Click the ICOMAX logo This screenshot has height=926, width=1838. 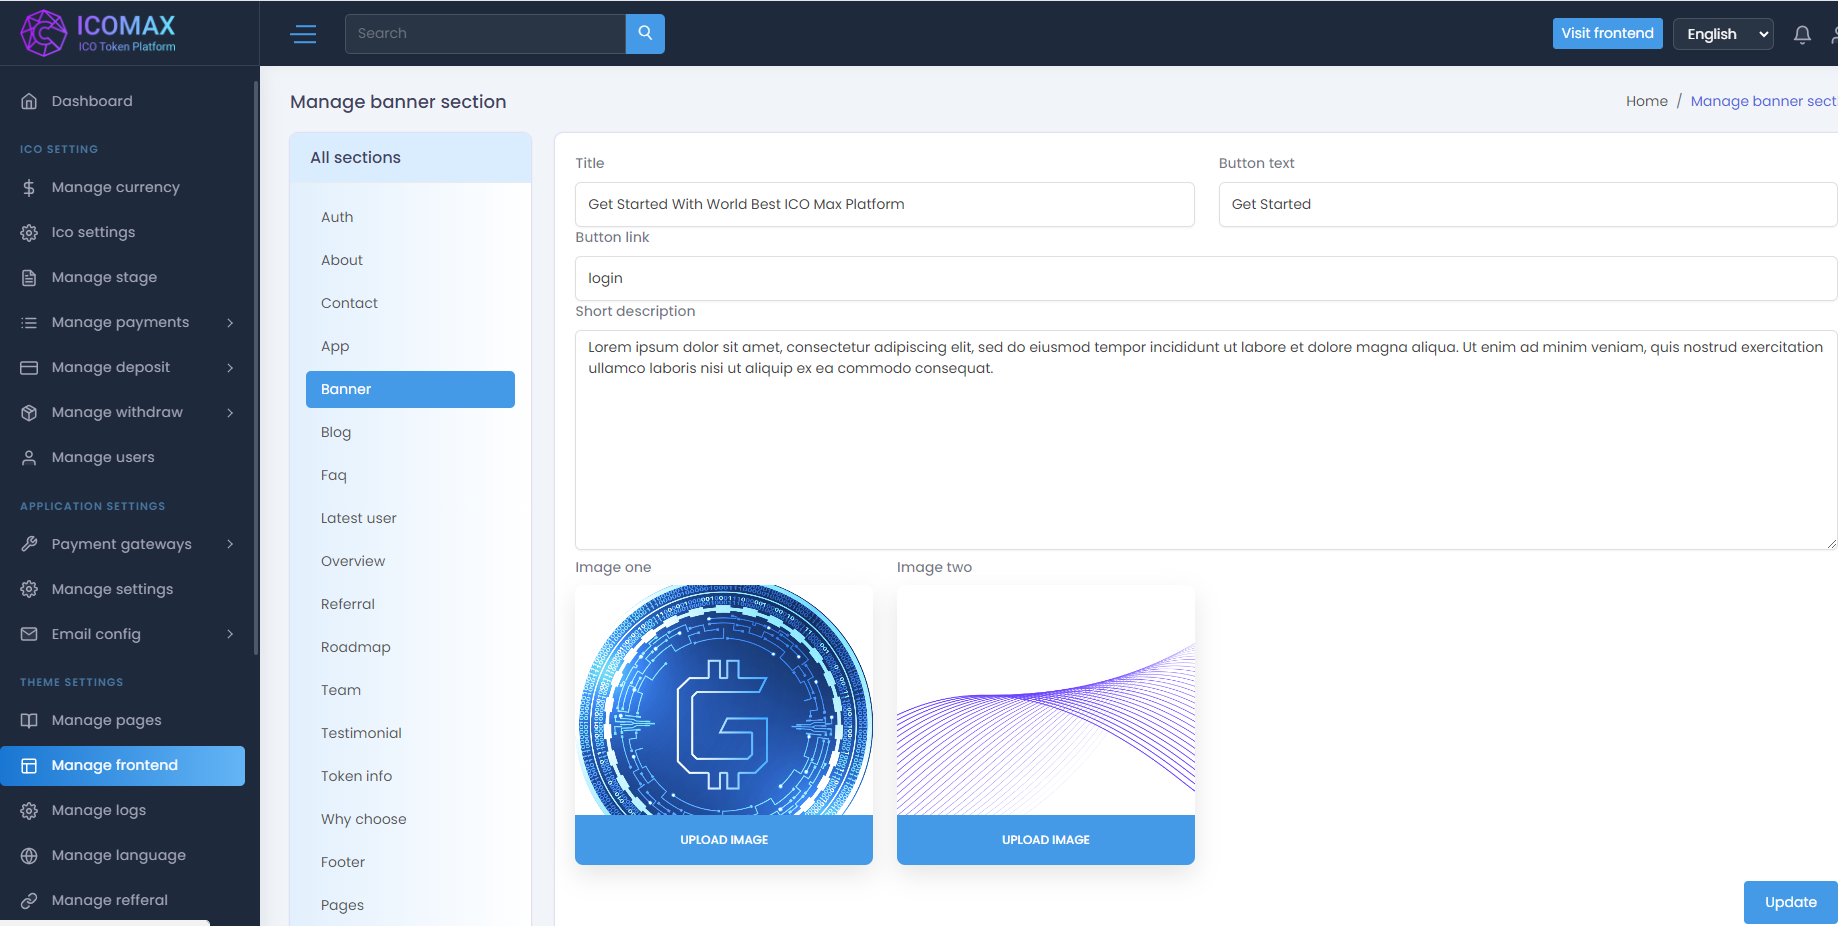[98, 33]
